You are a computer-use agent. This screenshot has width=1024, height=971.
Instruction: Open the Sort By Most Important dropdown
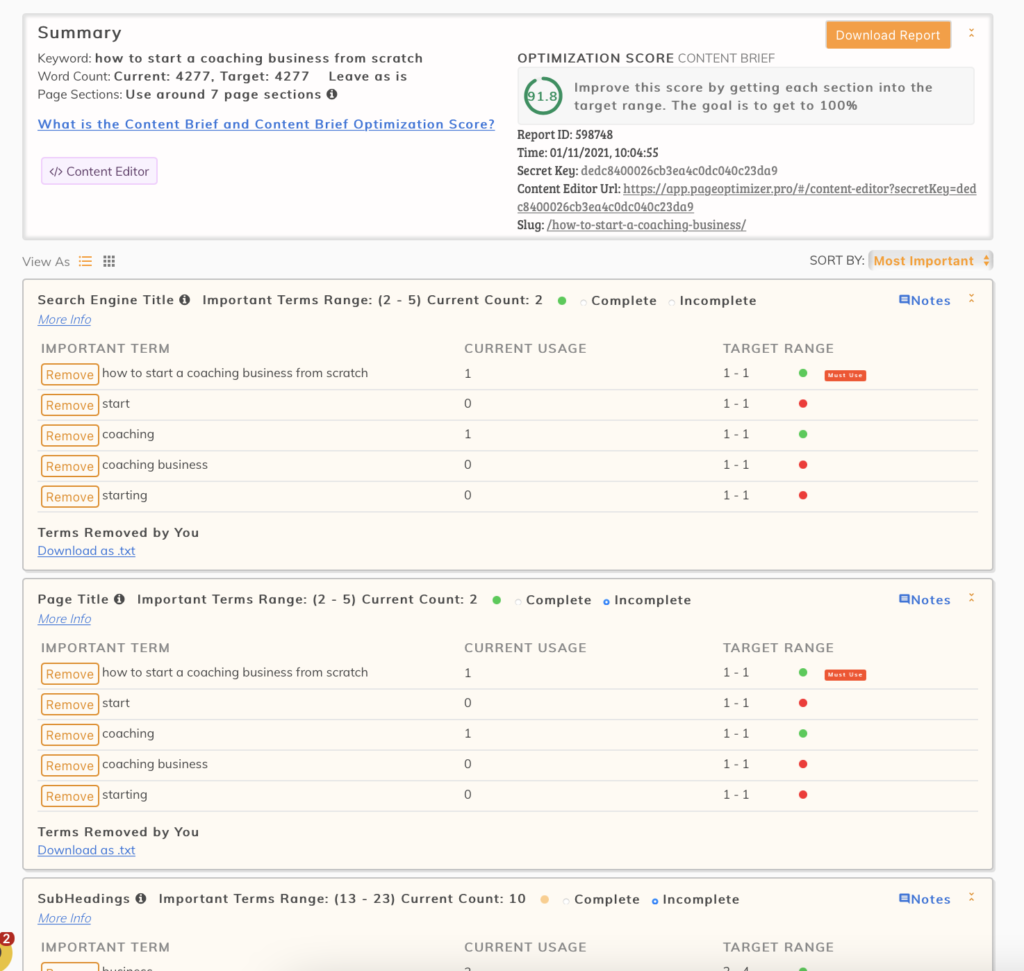pos(931,261)
